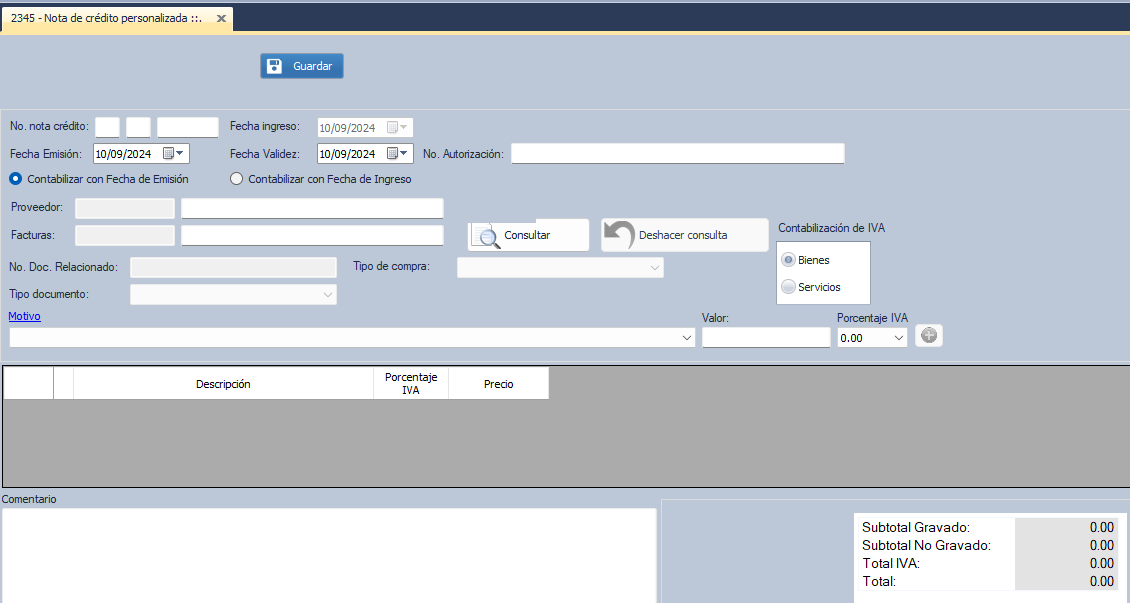Select Contabilizar con Fecha de Ingreso

coord(237,179)
